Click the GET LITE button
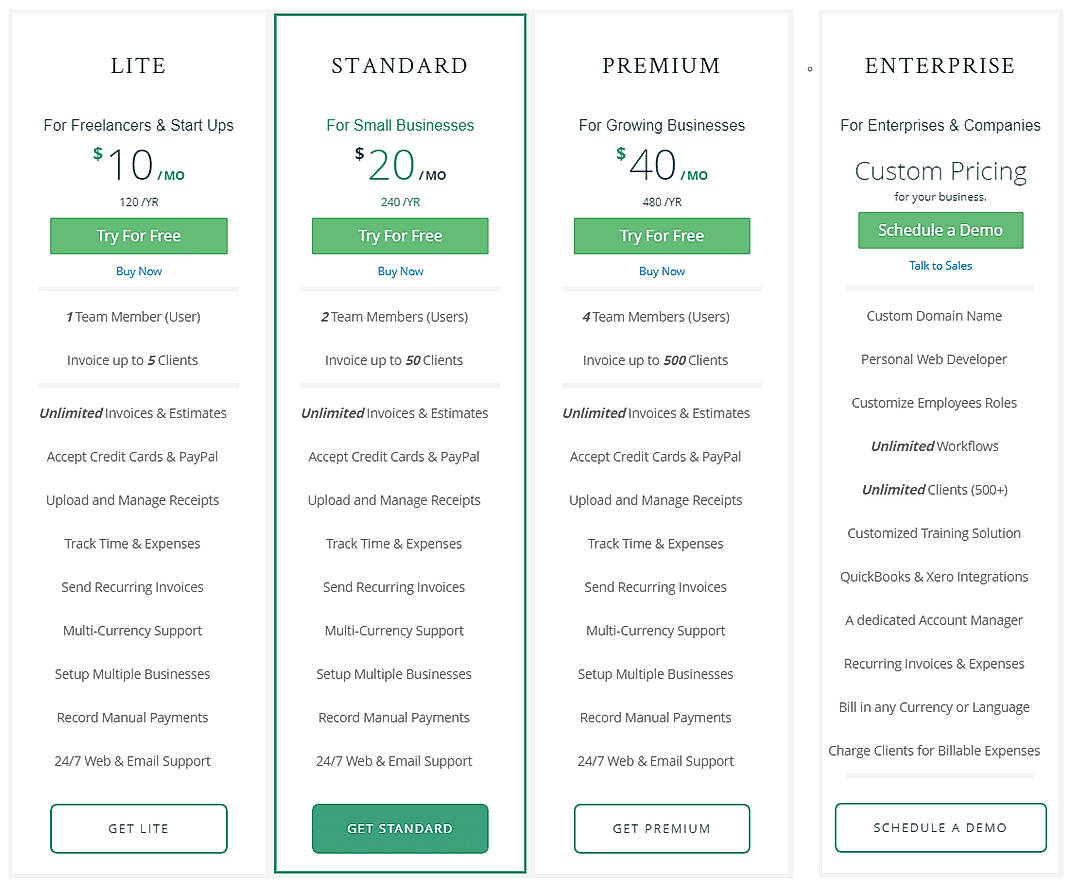 pyautogui.click(x=138, y=827)
